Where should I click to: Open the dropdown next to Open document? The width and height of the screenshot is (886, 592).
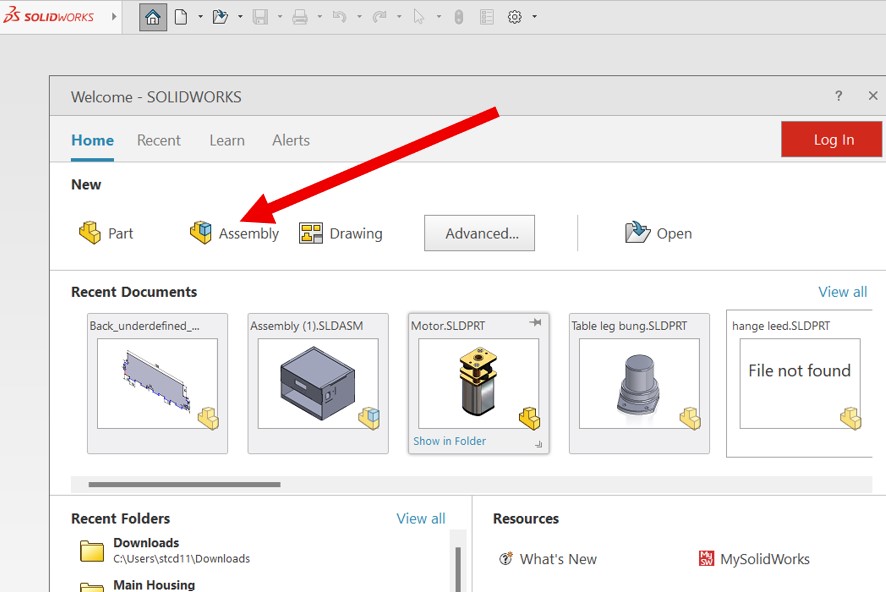point(240,17)
